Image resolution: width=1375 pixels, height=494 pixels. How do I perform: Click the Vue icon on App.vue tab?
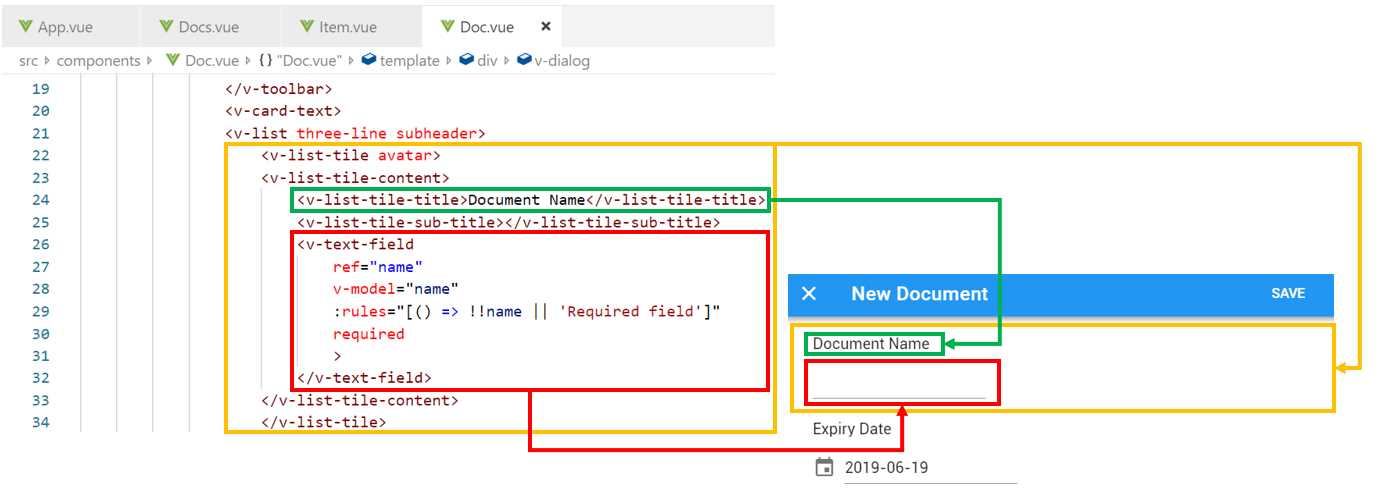(25, 27)
